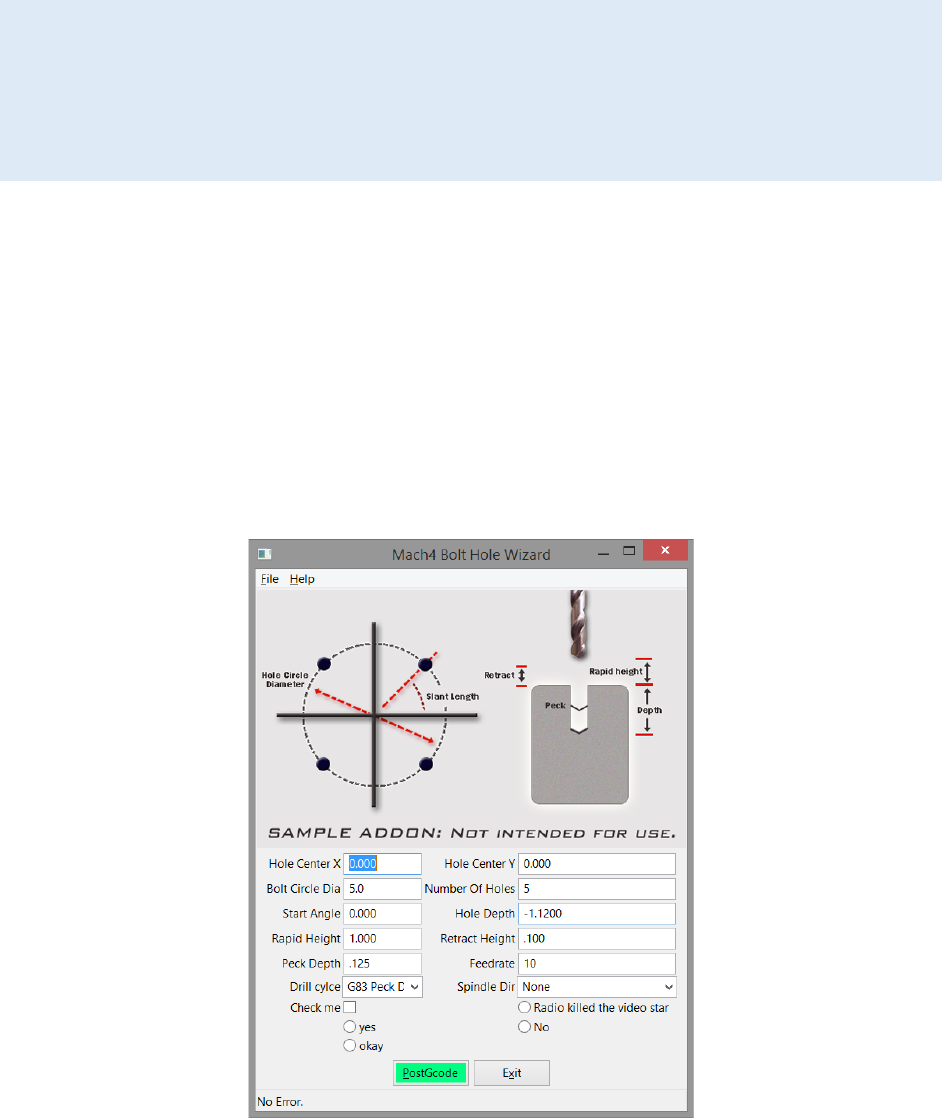Open the File menu

(270, 579)
